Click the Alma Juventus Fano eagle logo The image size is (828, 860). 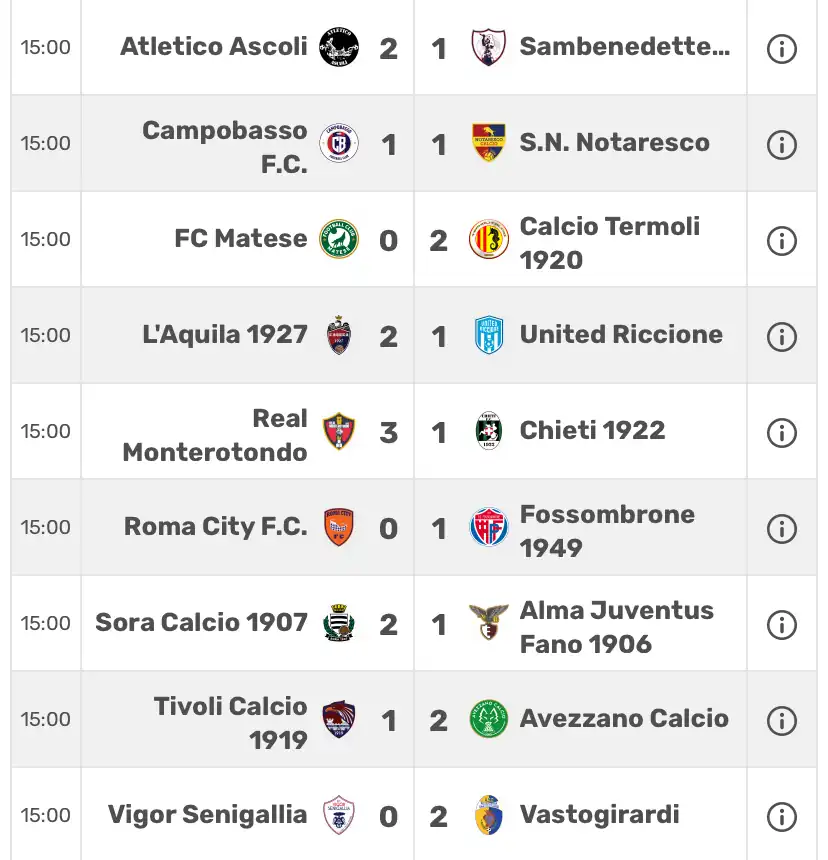pyautogui.click(x=489, y=622)
